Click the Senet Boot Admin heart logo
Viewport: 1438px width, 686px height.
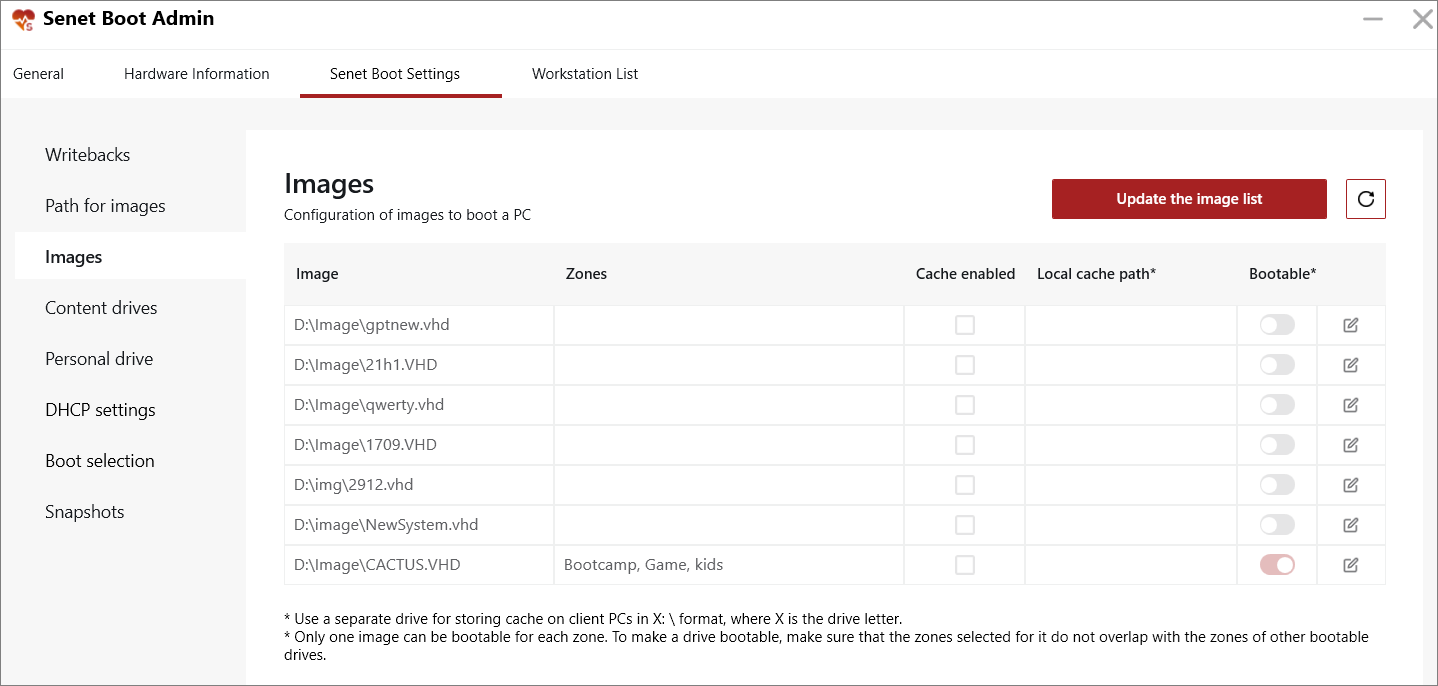coord(23,19)
